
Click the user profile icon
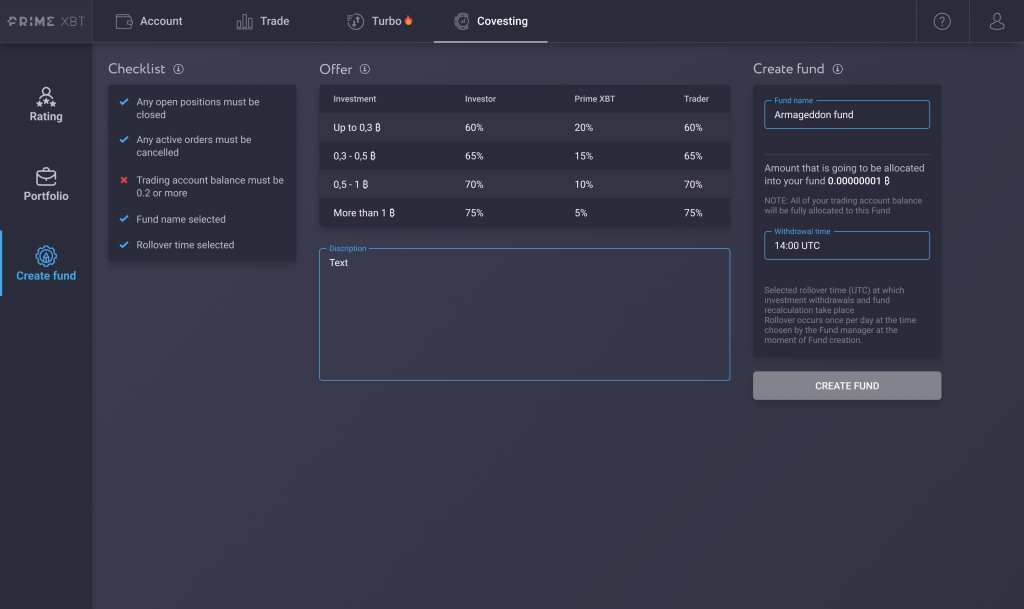(x=995, y=20)
